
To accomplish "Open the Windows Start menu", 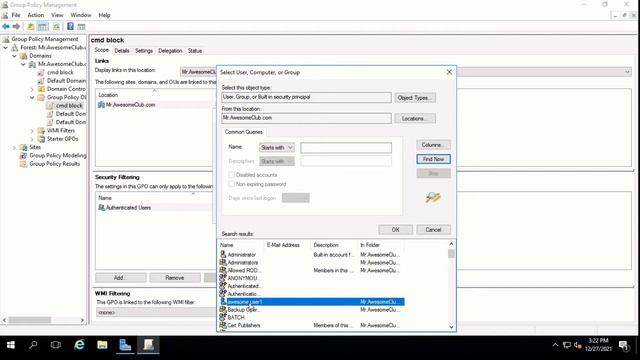I will point(11,345).
